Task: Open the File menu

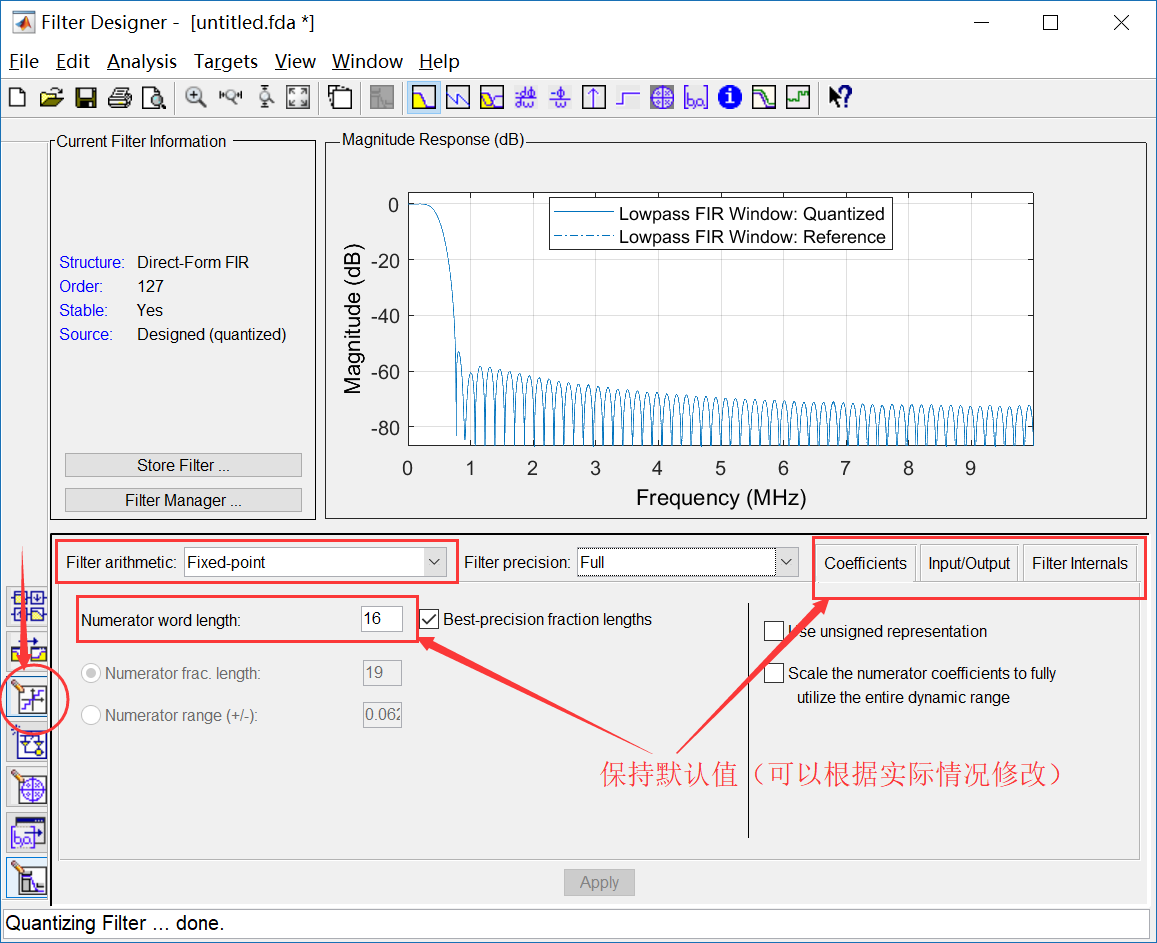Action: pos(24,61)
